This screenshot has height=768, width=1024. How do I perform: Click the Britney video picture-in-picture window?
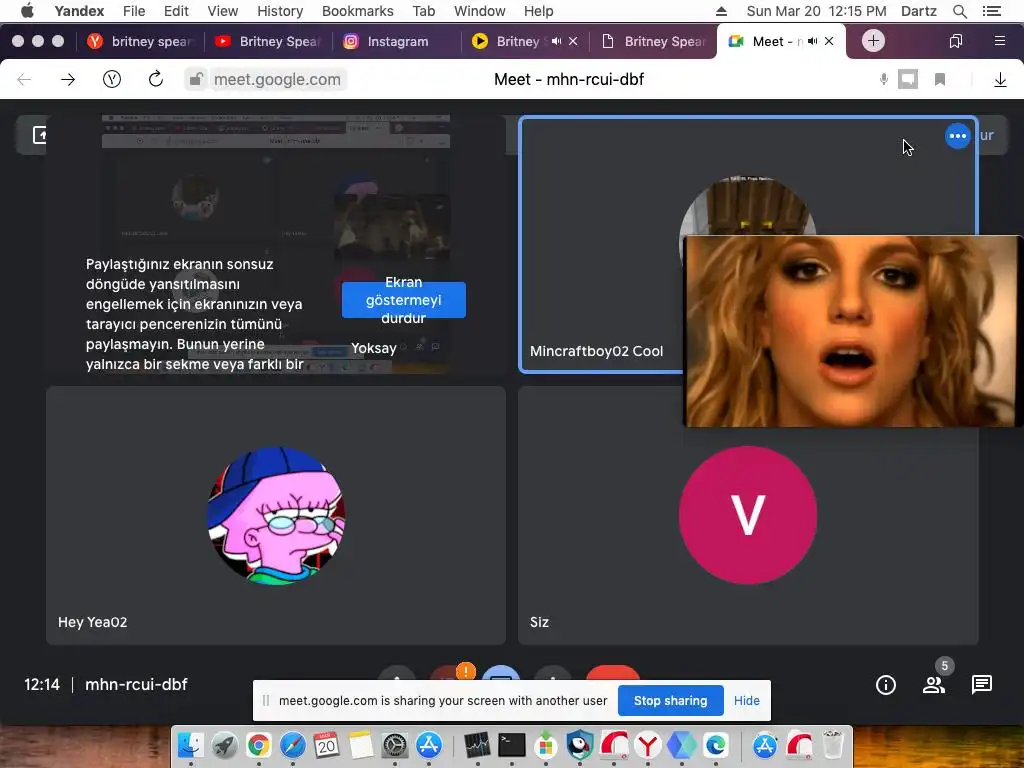[x=852, y=331]
